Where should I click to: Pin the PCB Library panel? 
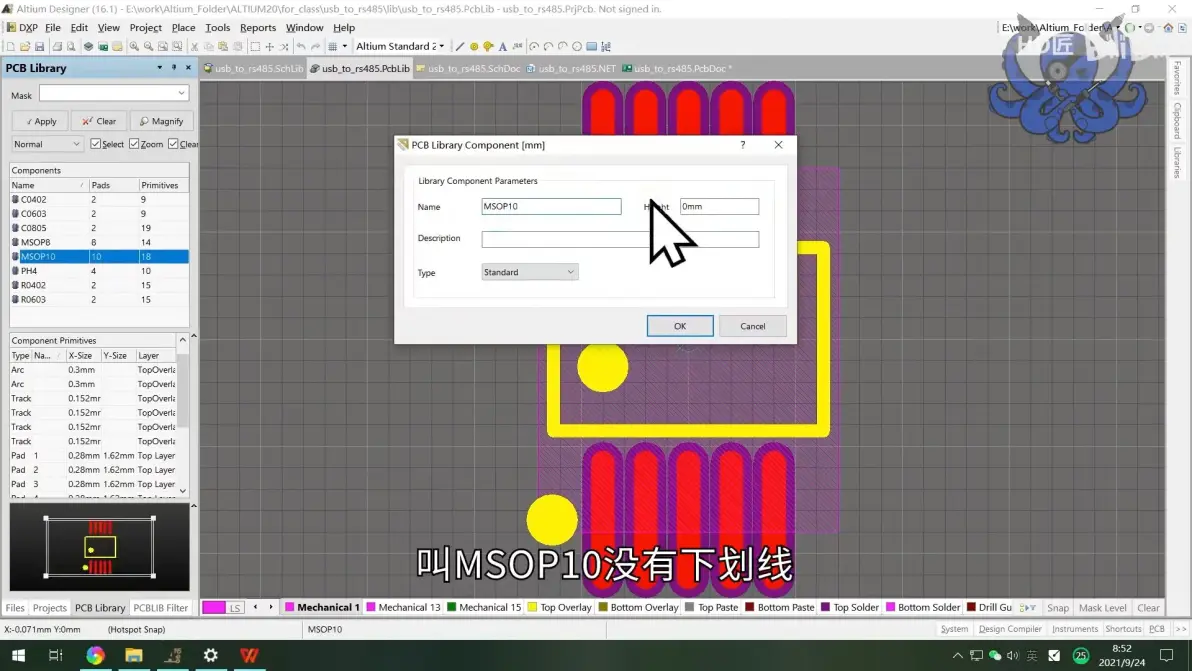(x=174, y=68)
